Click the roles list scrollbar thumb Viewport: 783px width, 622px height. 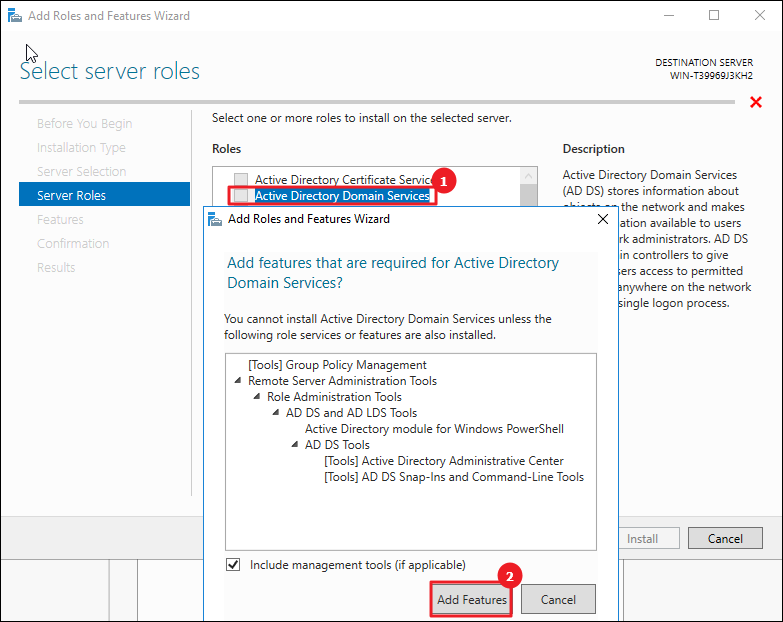click(x=528, y=195)
